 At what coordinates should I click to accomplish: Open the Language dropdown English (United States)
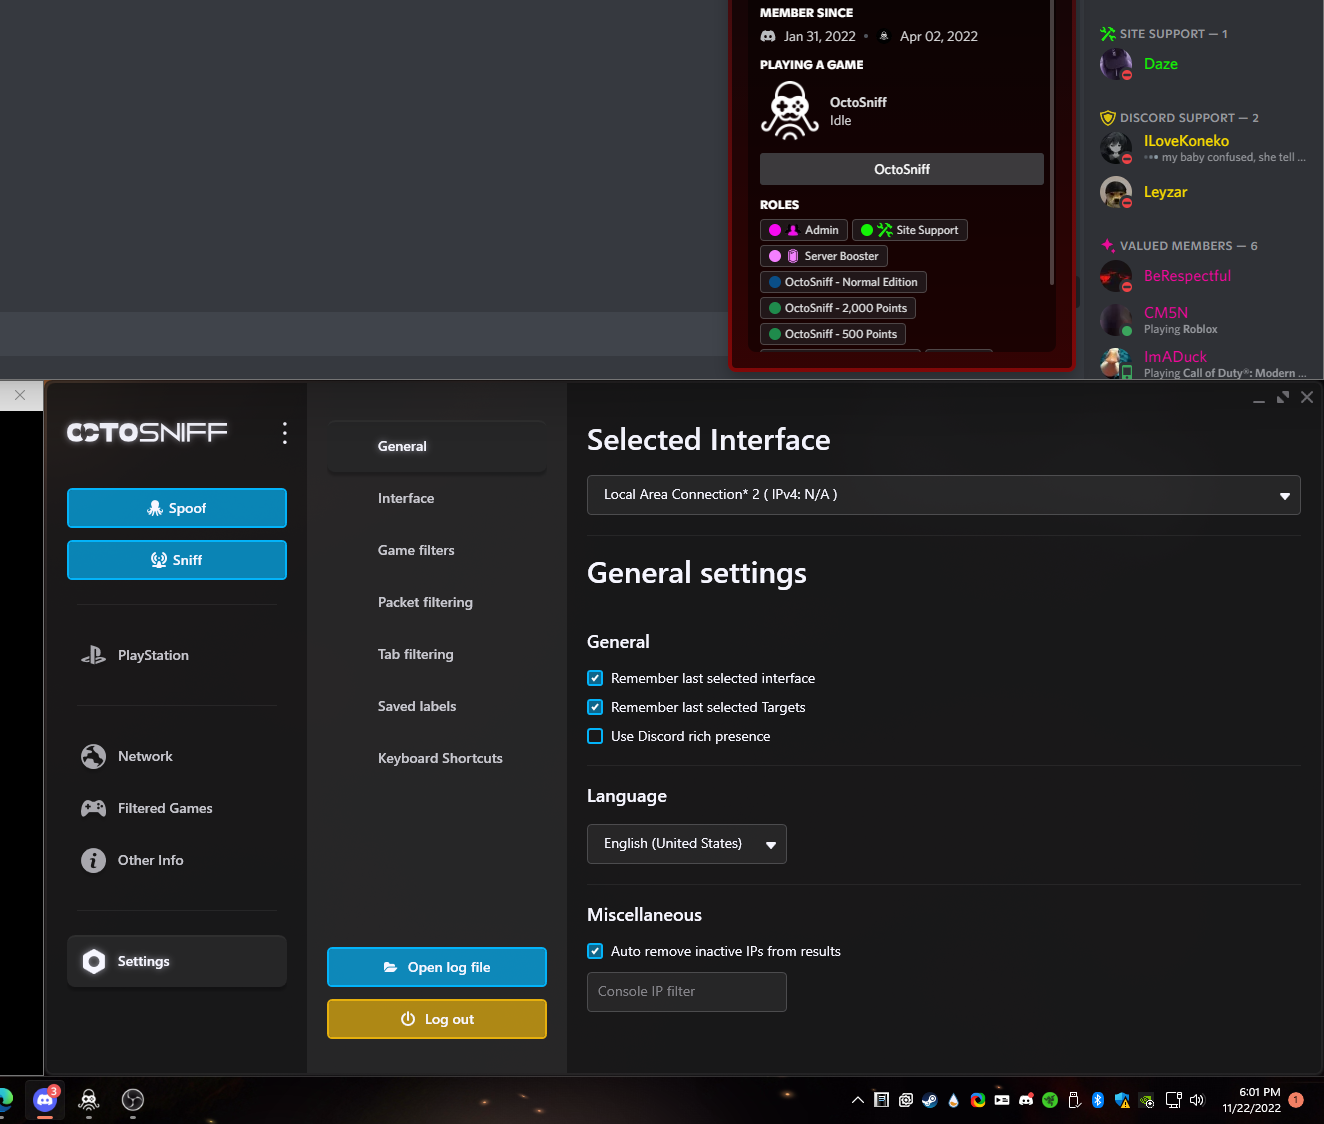point(687,844)
